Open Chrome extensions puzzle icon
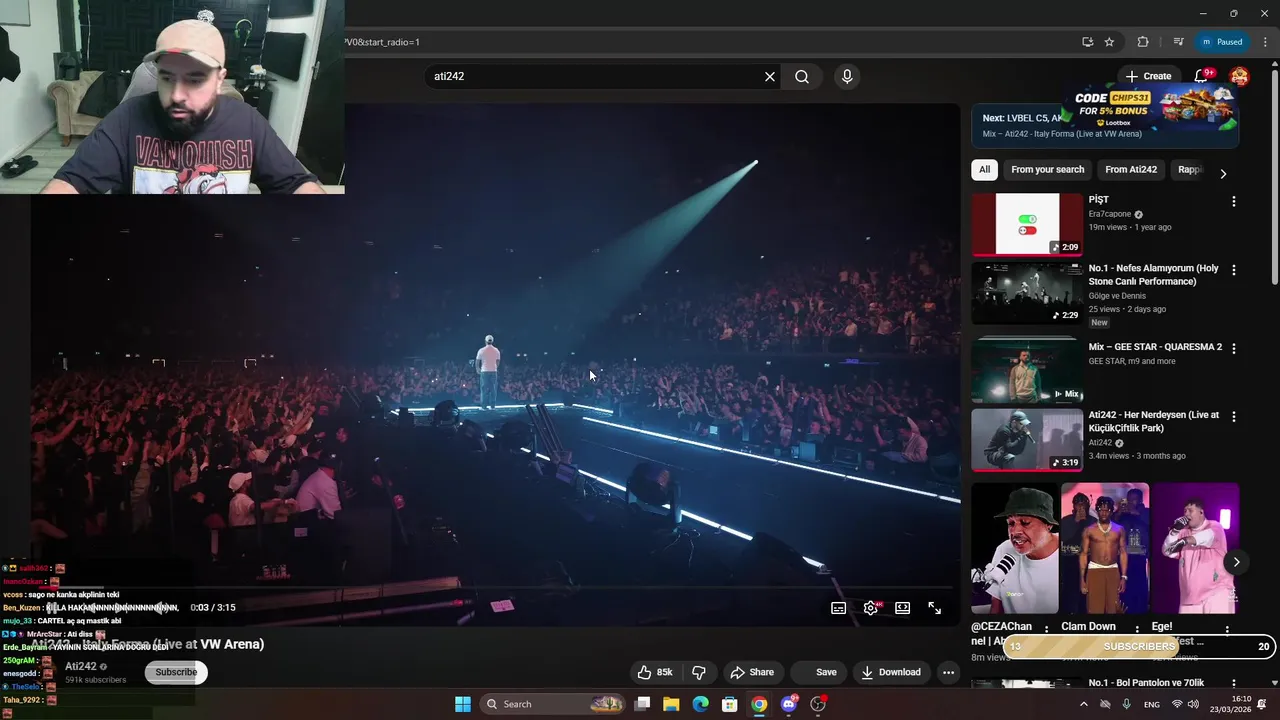This screenshot has width=1280, height=720. click(x=1143, y=42)
